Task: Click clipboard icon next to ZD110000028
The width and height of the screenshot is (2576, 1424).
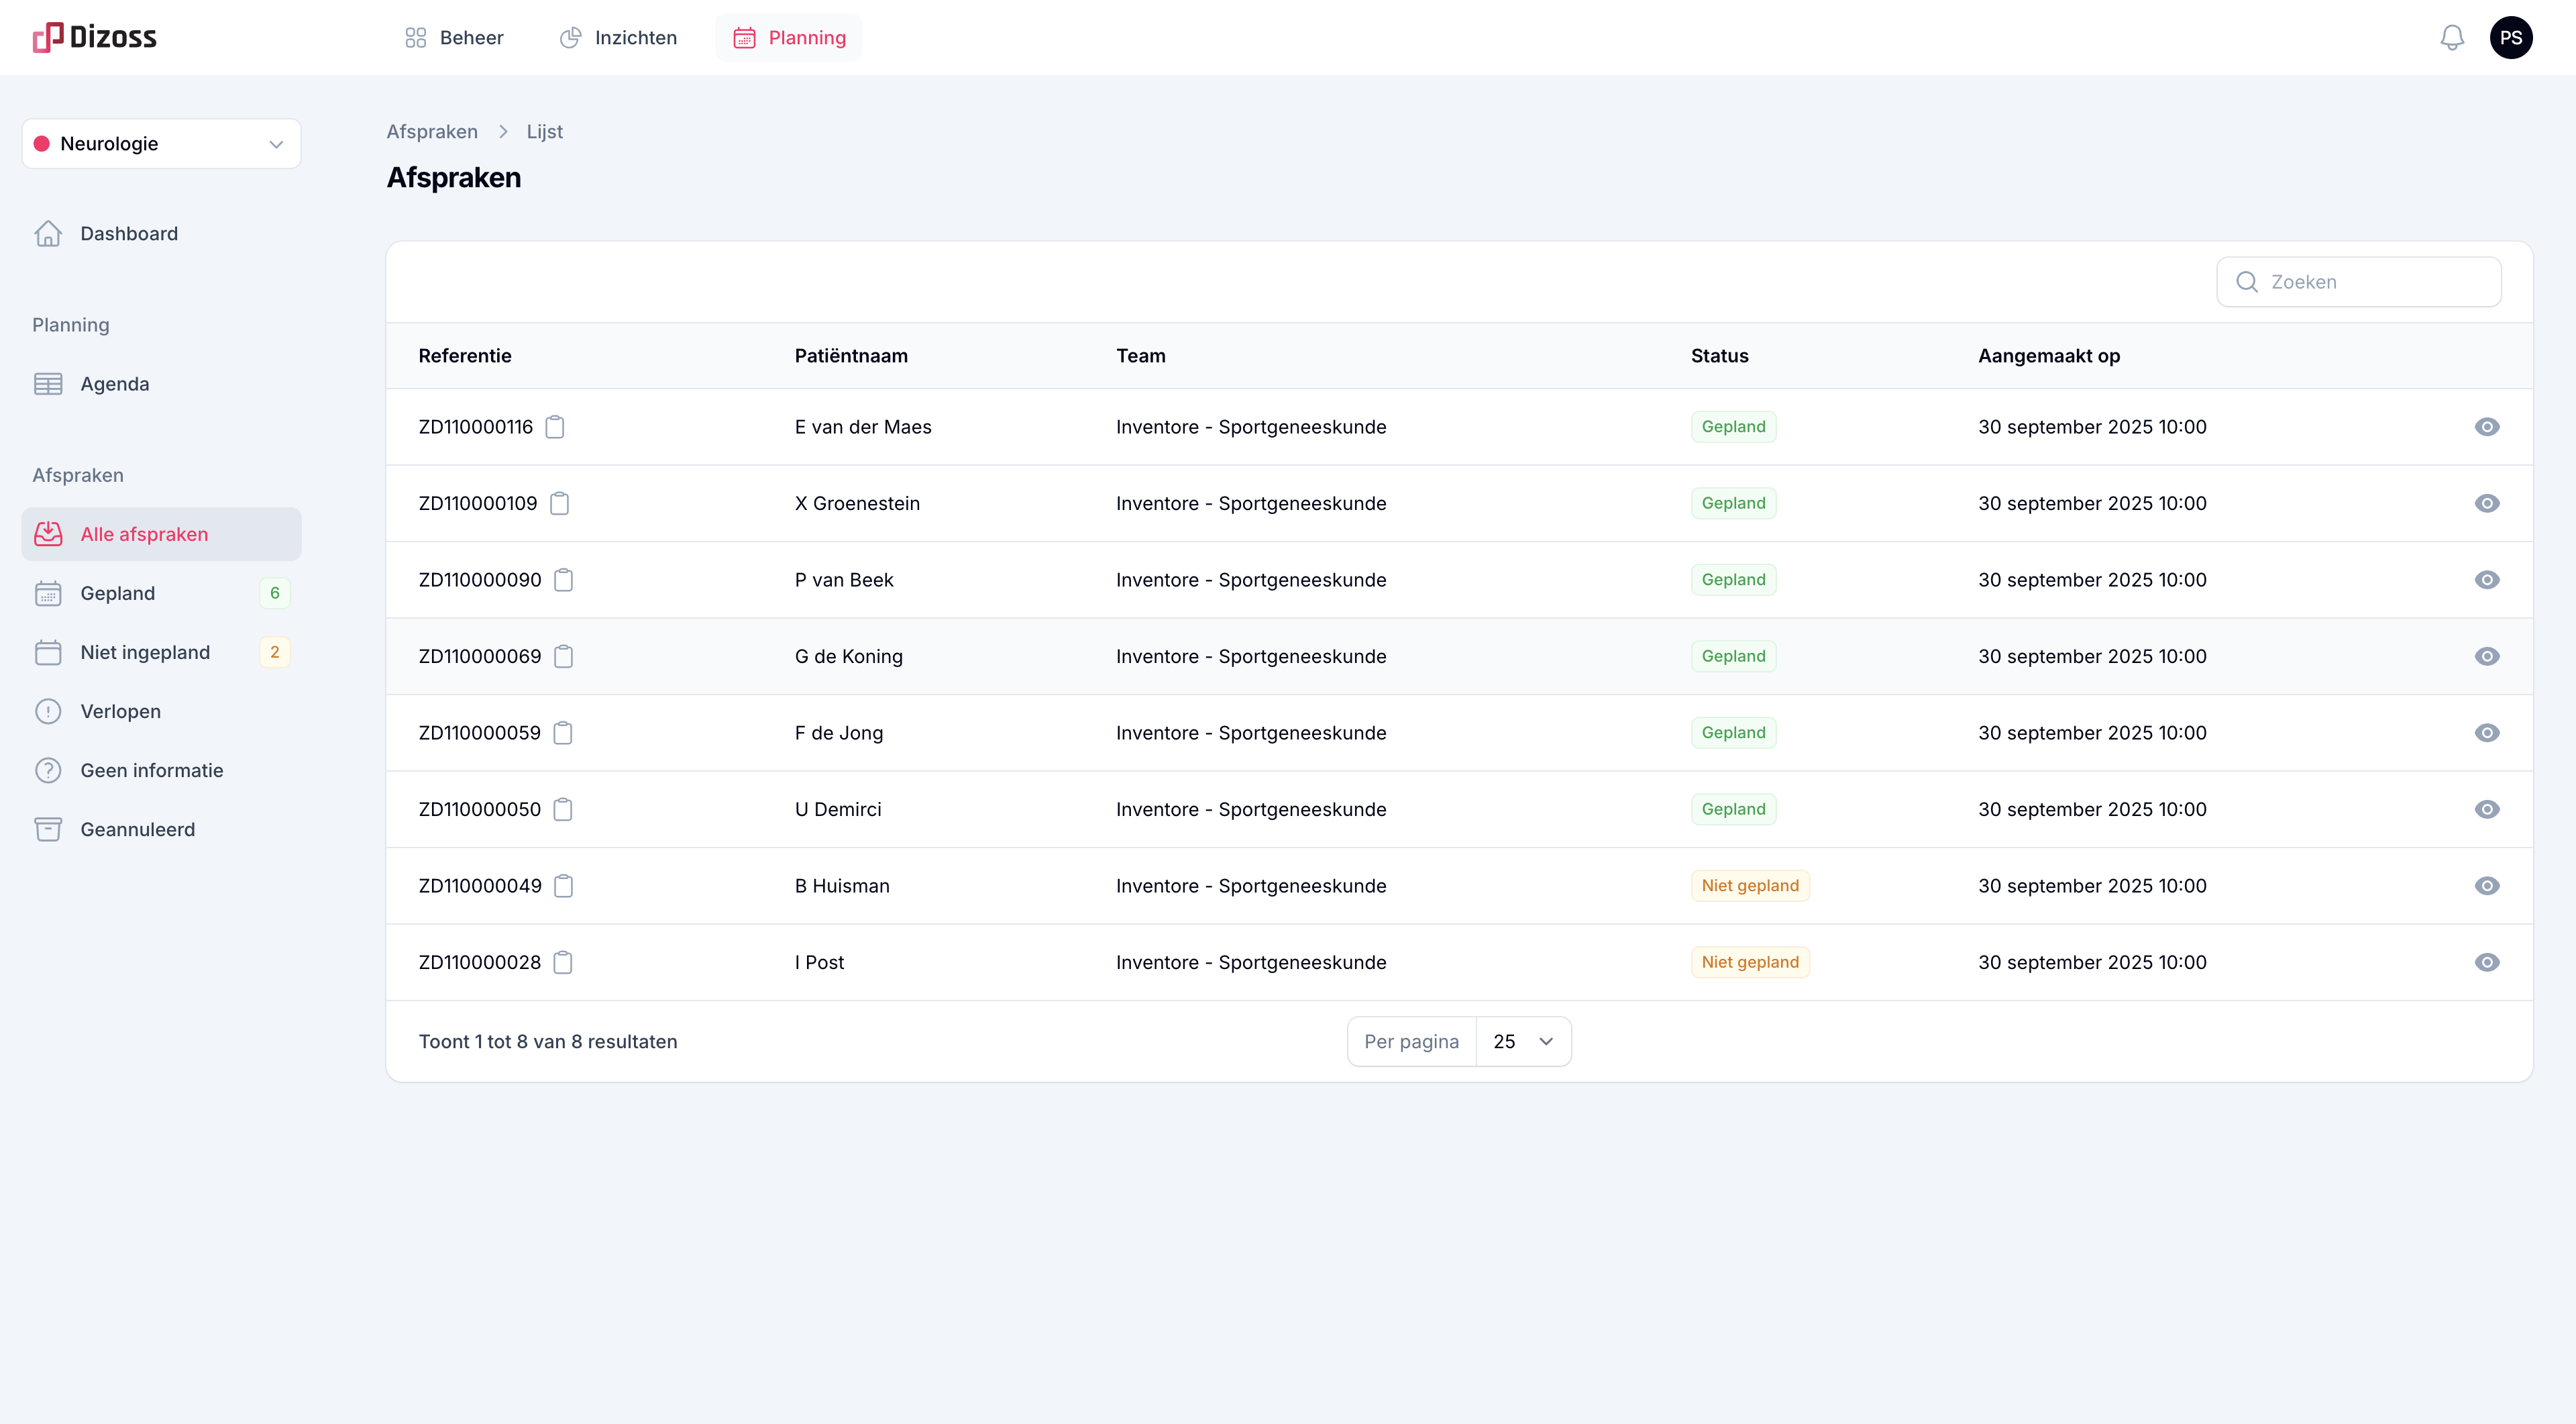Action: pos(563,962)
